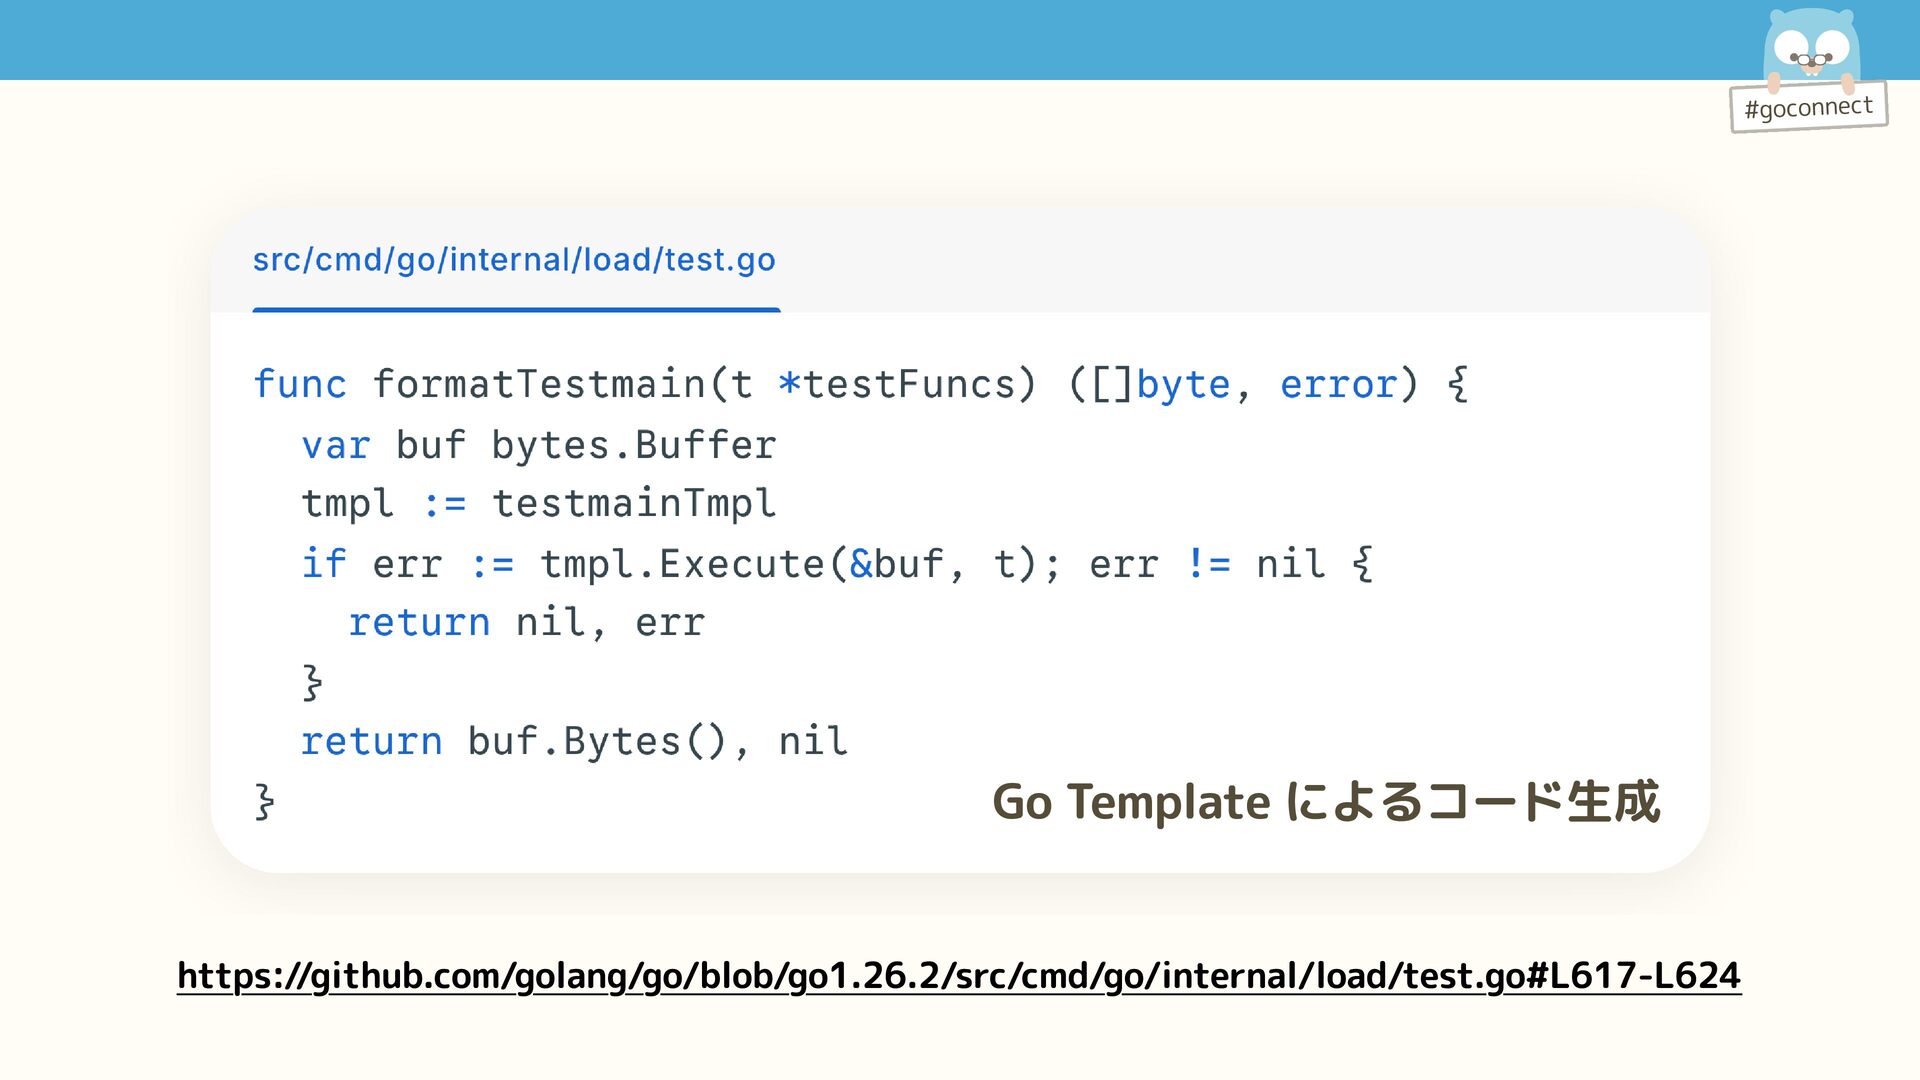The width and height of the screenshot is (1920, 1080).
Task: Click the buf.Bytes() call
Action: [597, 741]
